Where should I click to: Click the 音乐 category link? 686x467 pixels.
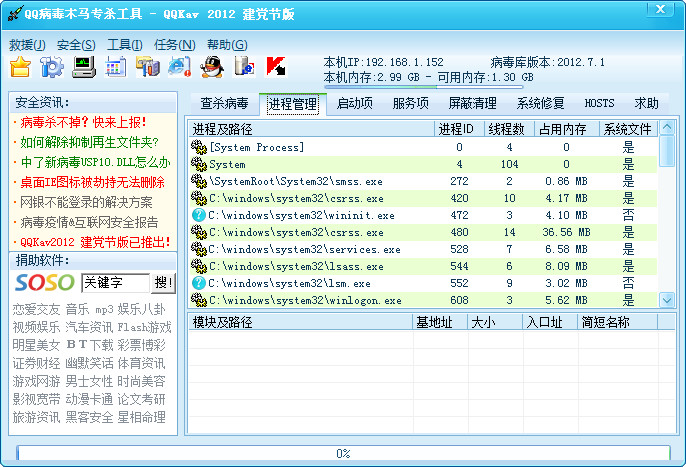[x=77, y=309]
